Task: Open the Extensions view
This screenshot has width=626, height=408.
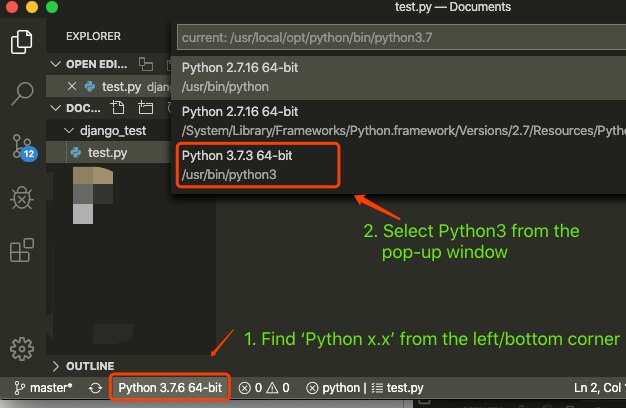Action: point(22,250)
